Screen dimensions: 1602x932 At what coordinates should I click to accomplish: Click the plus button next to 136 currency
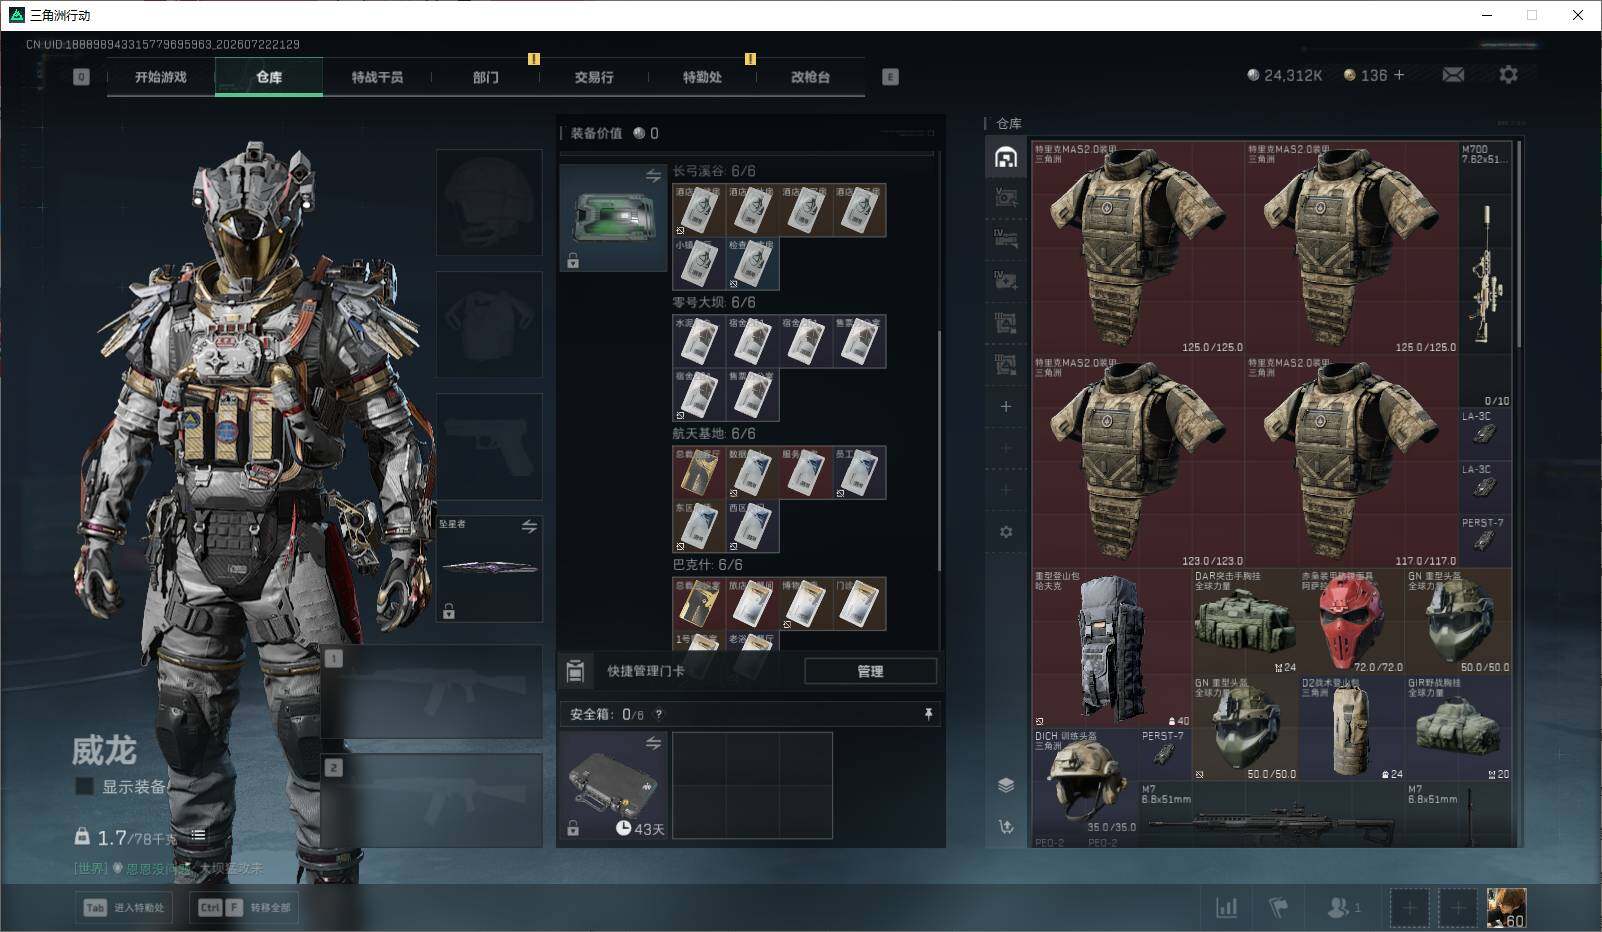coord(1399,75)
